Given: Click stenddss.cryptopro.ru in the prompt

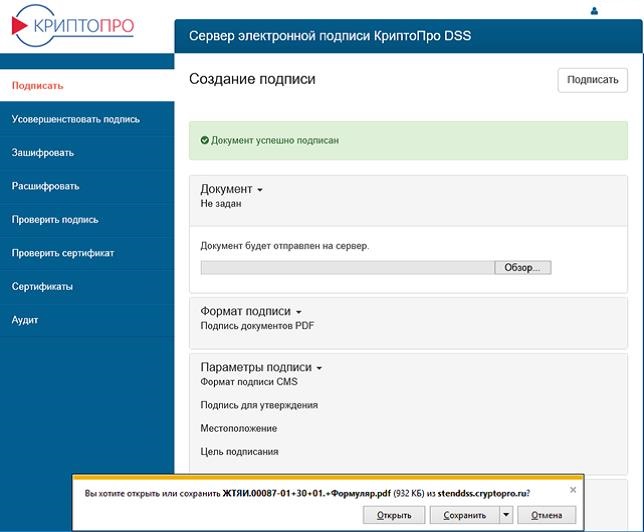Looking at the screenshot, I should 482,493.
